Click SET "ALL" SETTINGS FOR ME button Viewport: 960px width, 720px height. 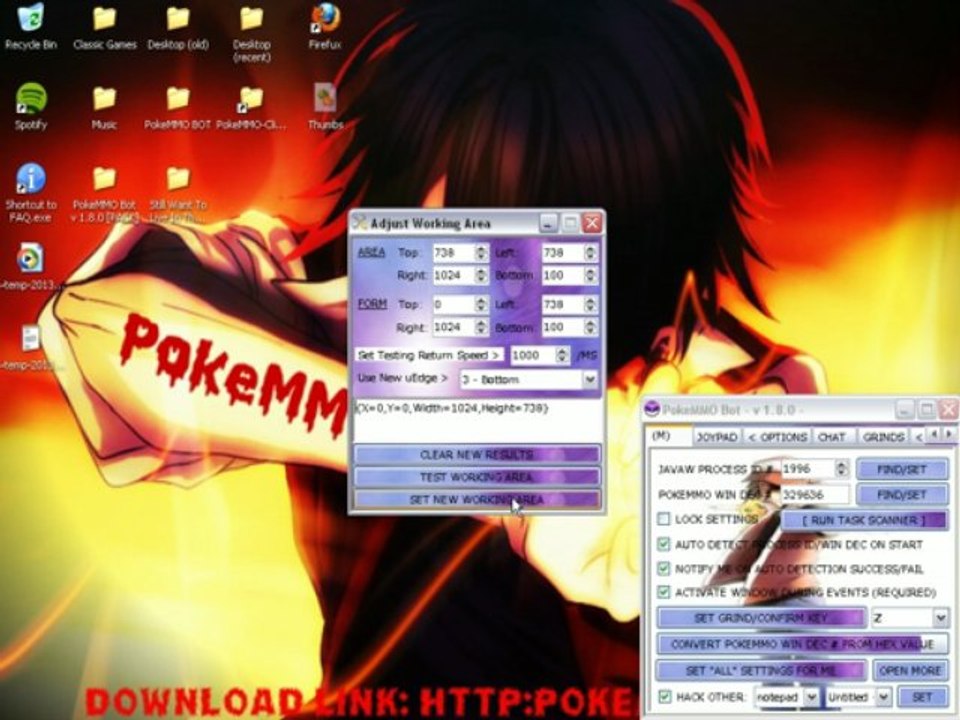pyautogui.click(x=761, y=670)
